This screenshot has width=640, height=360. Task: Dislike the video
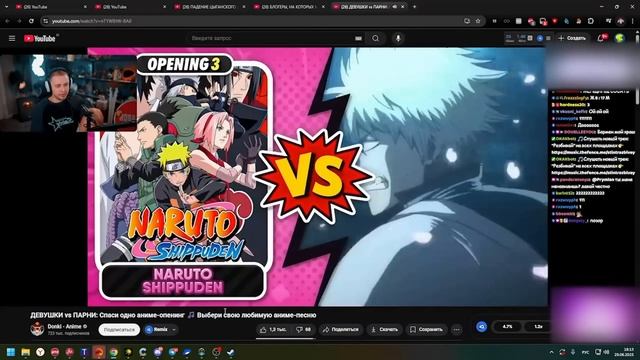303,329
